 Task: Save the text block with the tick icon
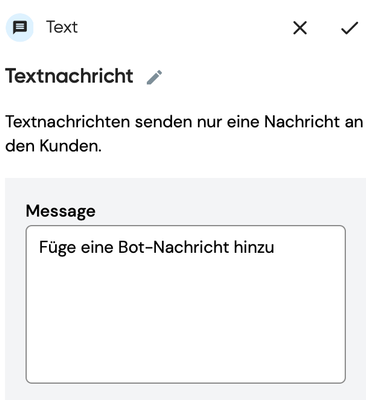click(x=349, y=28)
